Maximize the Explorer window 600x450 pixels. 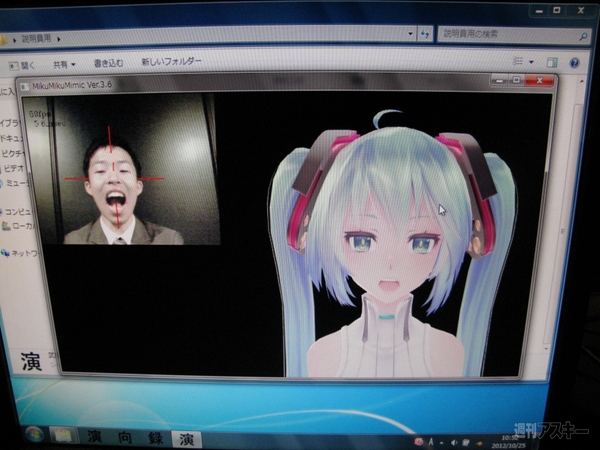pos(557,10)
